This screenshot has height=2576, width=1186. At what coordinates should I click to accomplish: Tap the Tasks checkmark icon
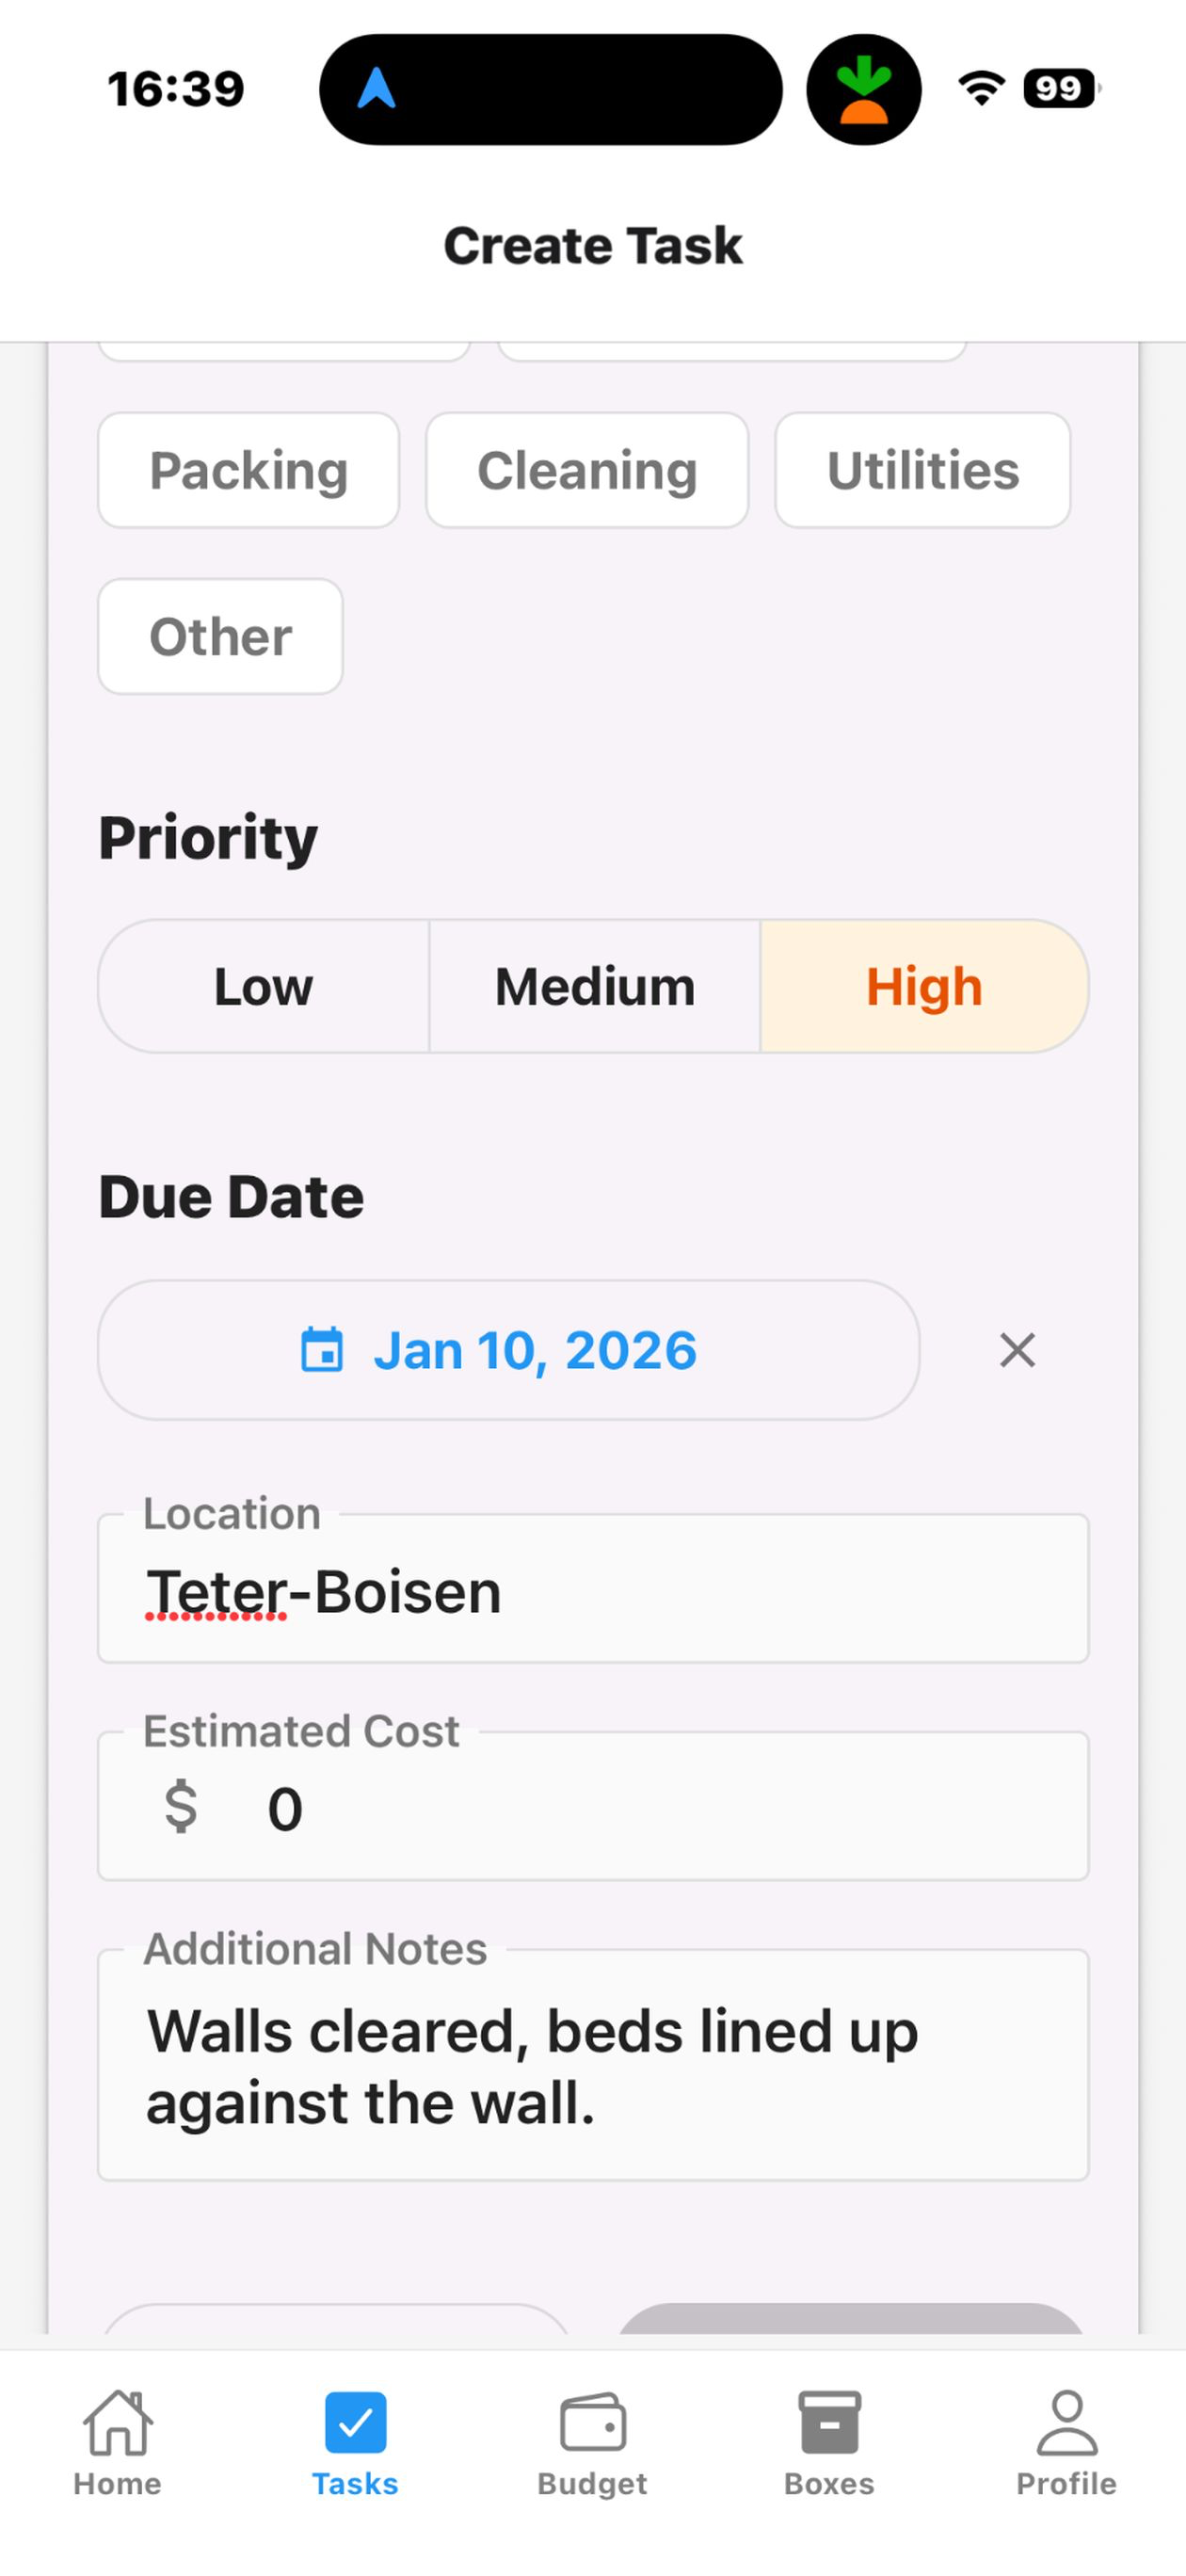[x=355, y=2422]
